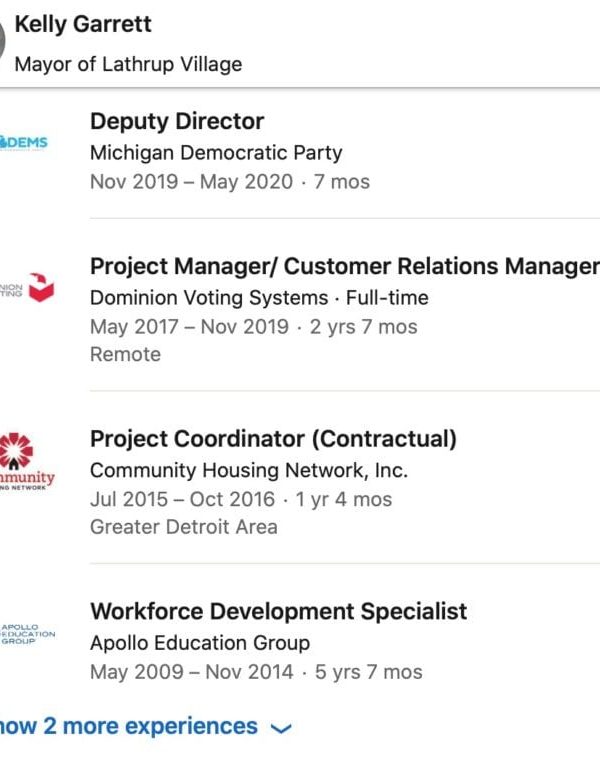The height and width of the screenshot is (776, 600).
Task: Click 'Mayor of Lathrup Village' headline
Action: click(x=128, y=64)
